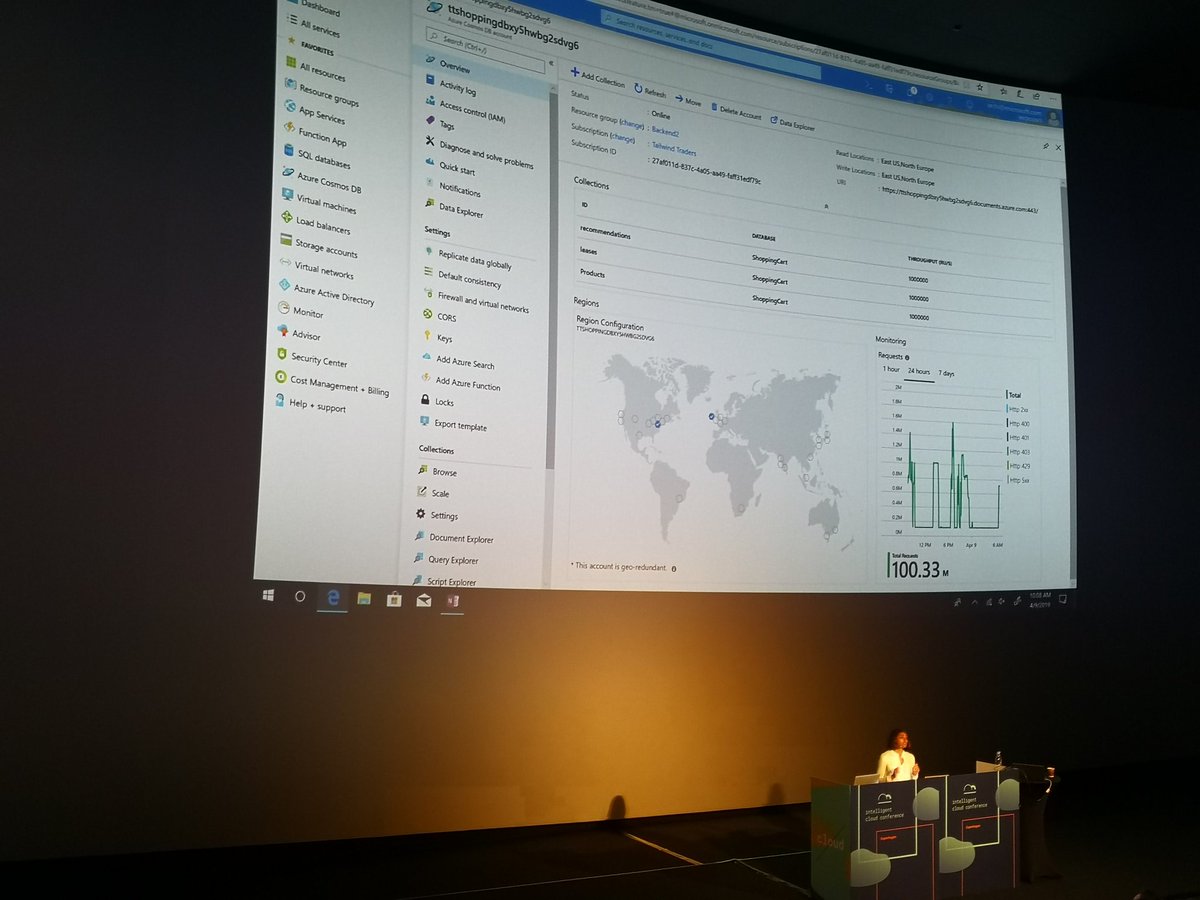
Task: Select the Virtual machines icon
Action: point(287,195)
